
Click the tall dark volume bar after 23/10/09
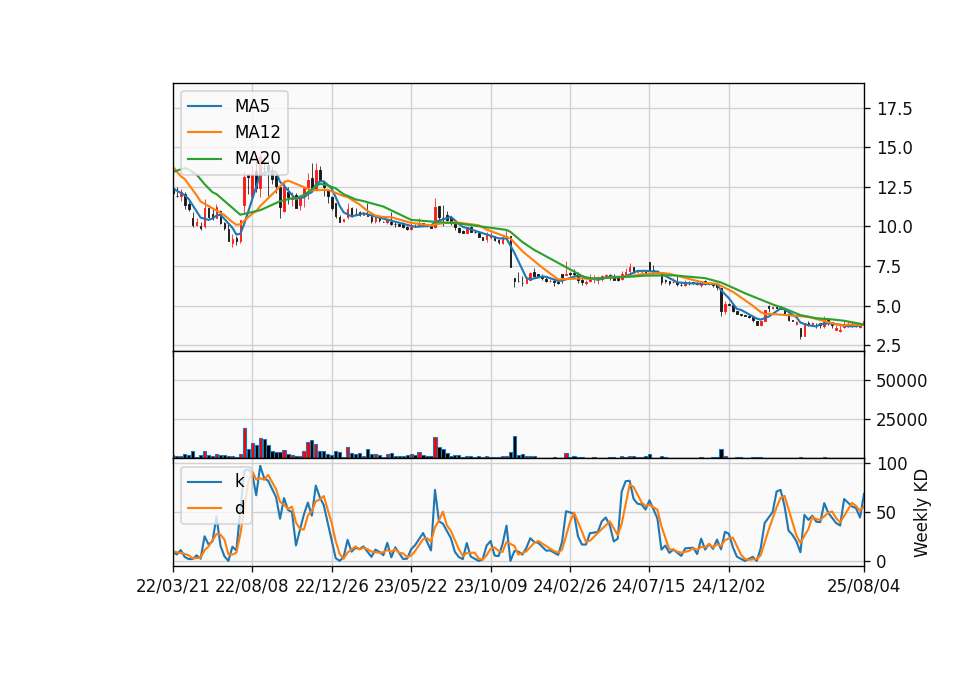point(515,447)
